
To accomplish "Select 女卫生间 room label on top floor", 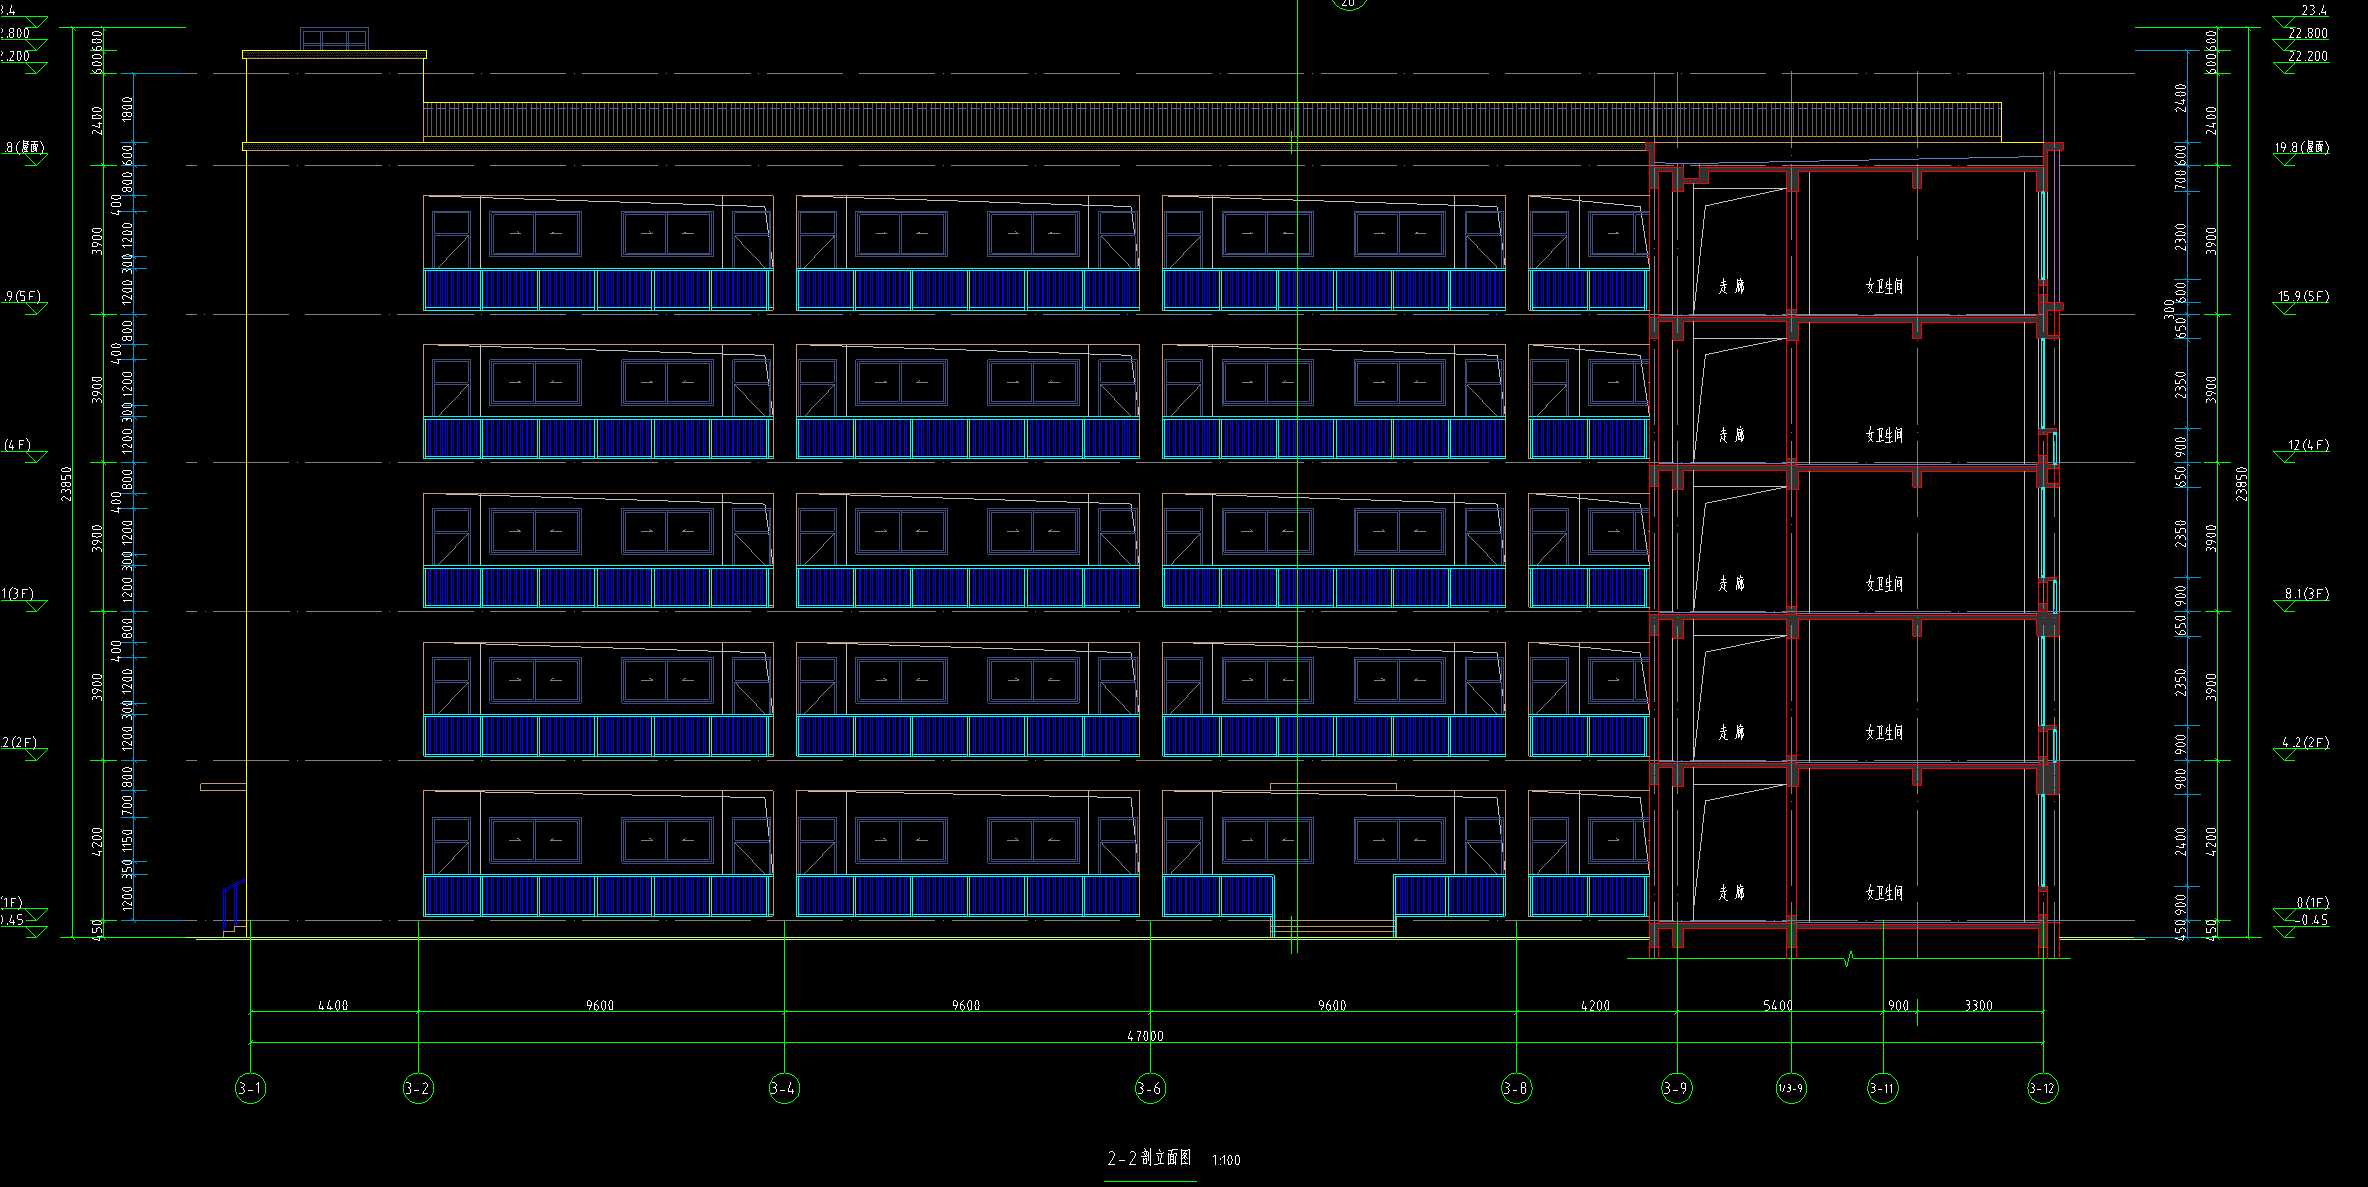I will pyautogui.click(x=1884, y=286).
